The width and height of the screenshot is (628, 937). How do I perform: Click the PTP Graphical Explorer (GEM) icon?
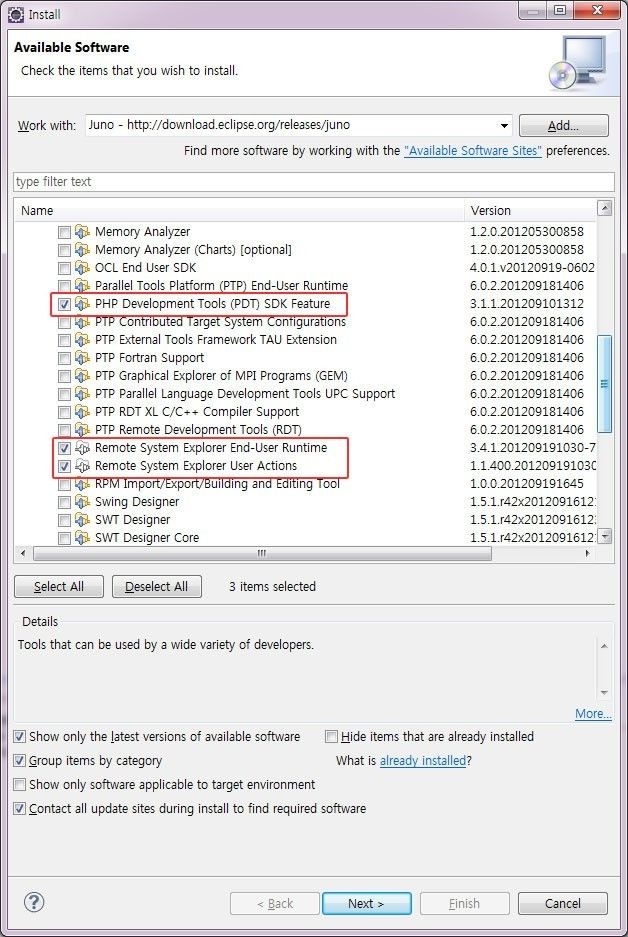point(82,376)
